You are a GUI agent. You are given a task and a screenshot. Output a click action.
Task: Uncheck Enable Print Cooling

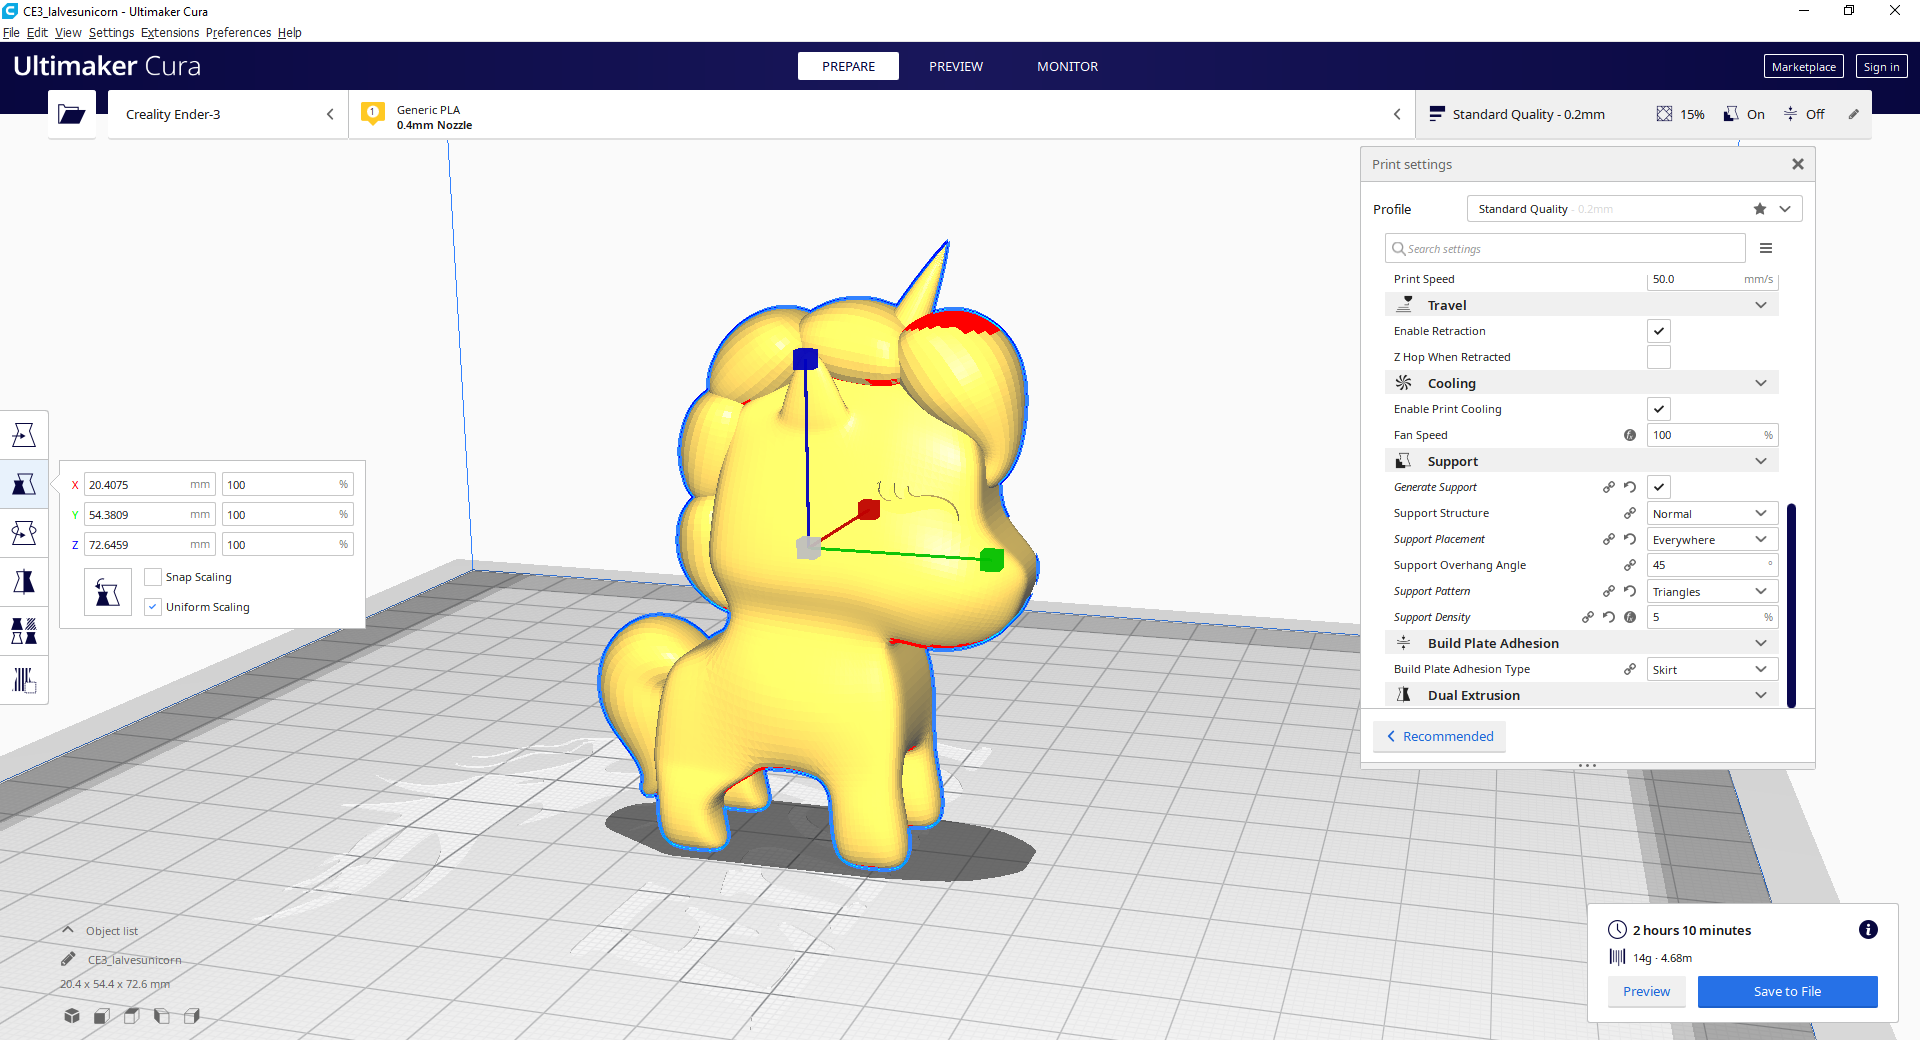coord(1659,409)
